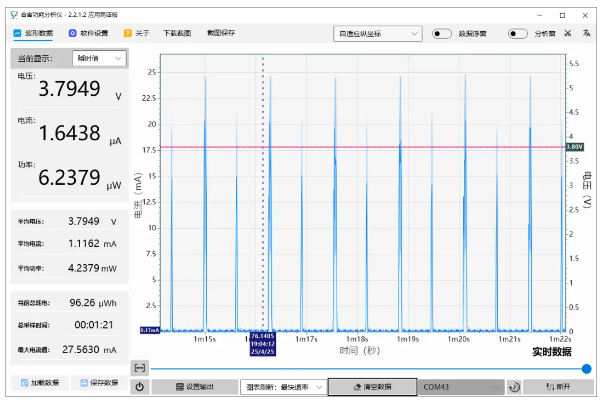Click the 保存数据 save data button
The width and height of the screenshot is (602, 404).
point(99,383)
